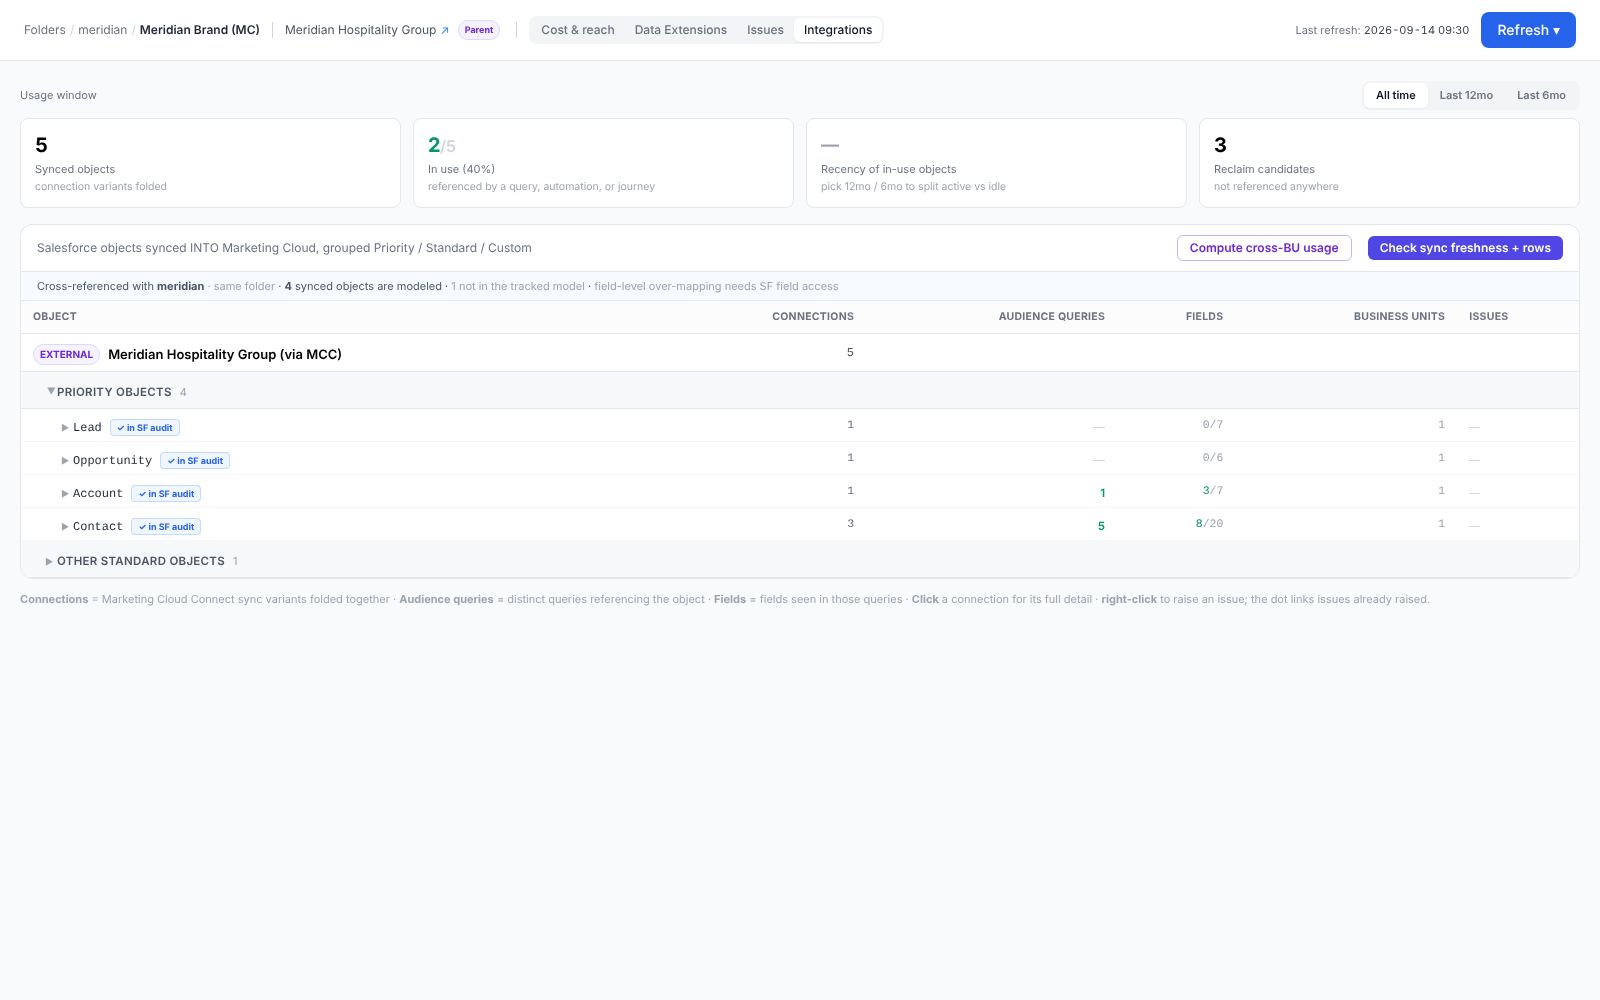Collapse the Priority Objects group
Viewport: 1600px width, 1000px height.
[51, 391]
